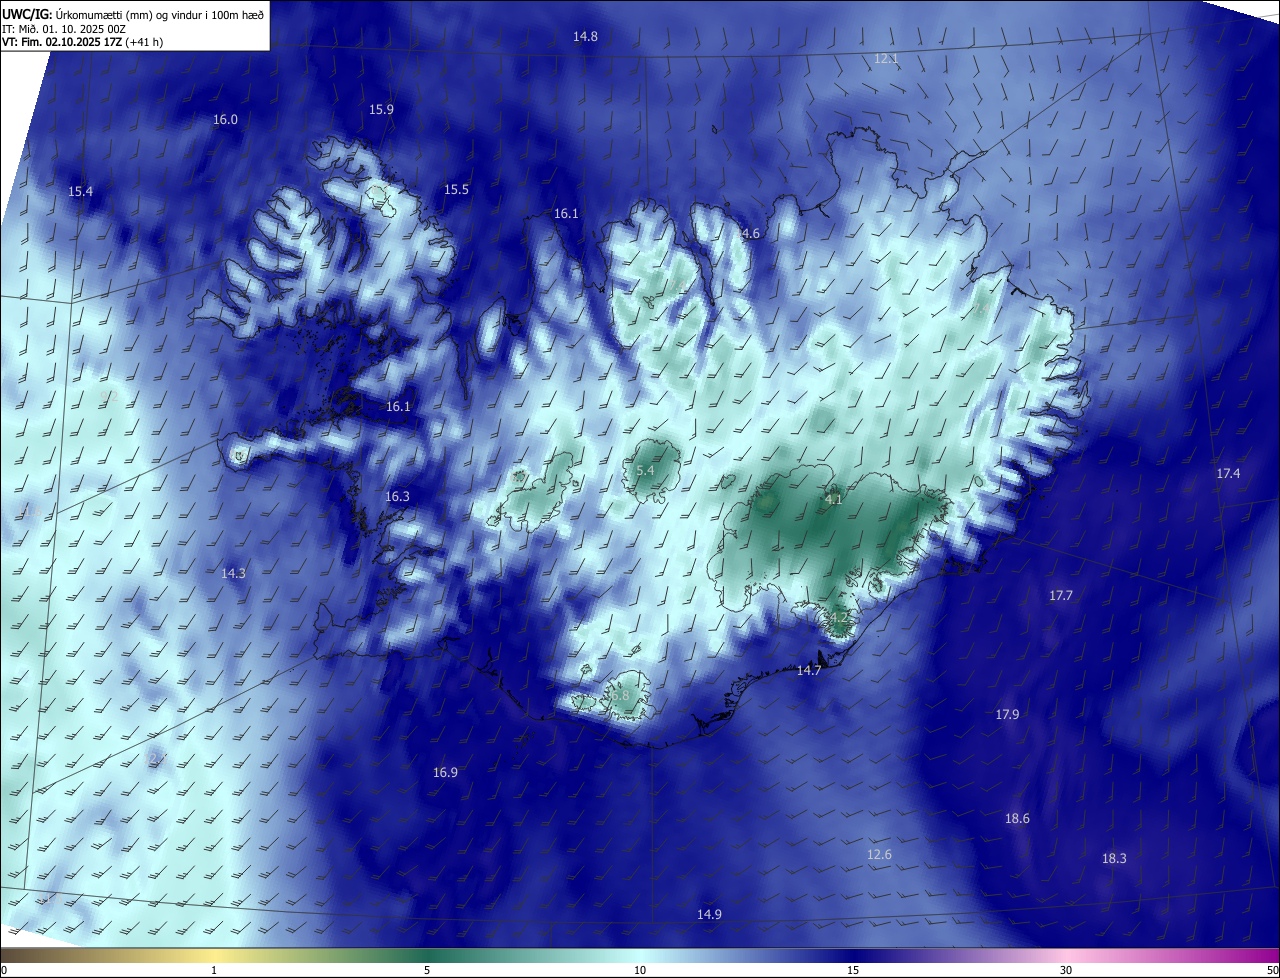Select the valid time line "VT: Fim. 02.10.2025 17Z"

click(x=63, y=42)
